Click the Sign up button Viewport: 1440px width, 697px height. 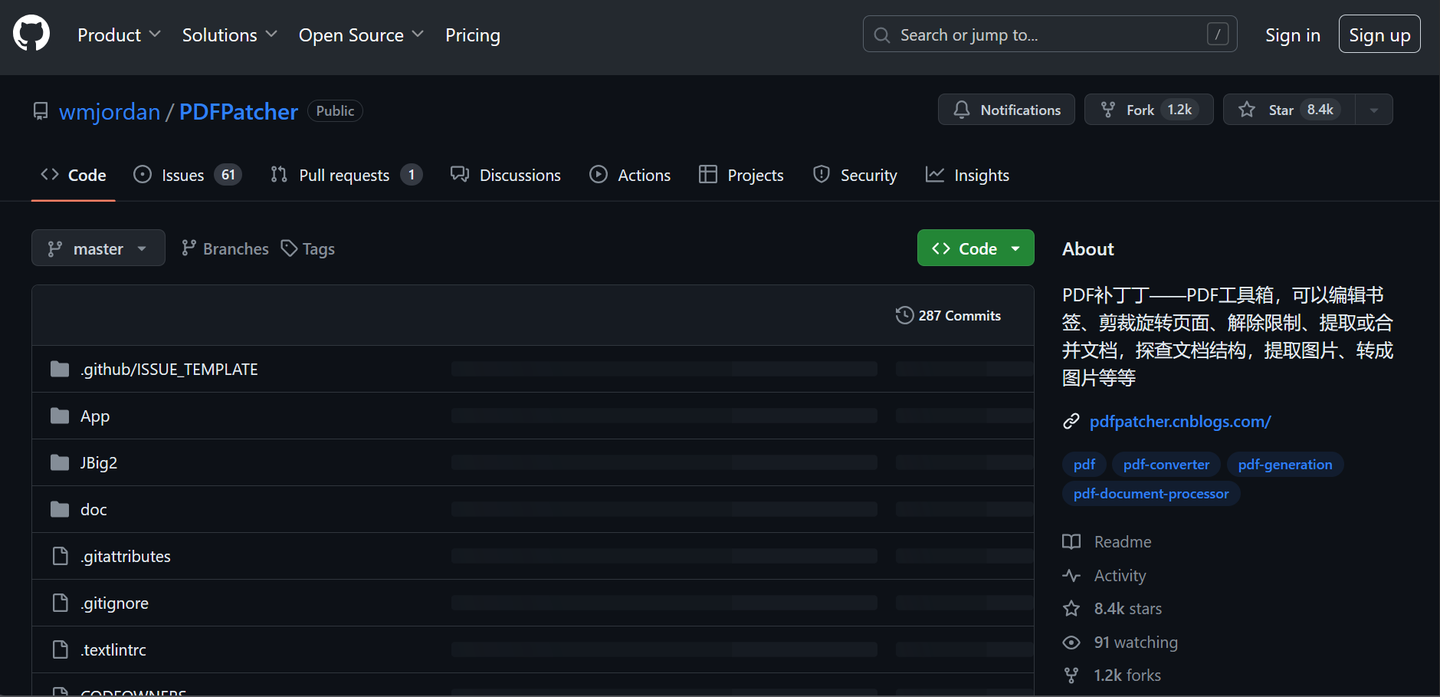coord(1379,35)
